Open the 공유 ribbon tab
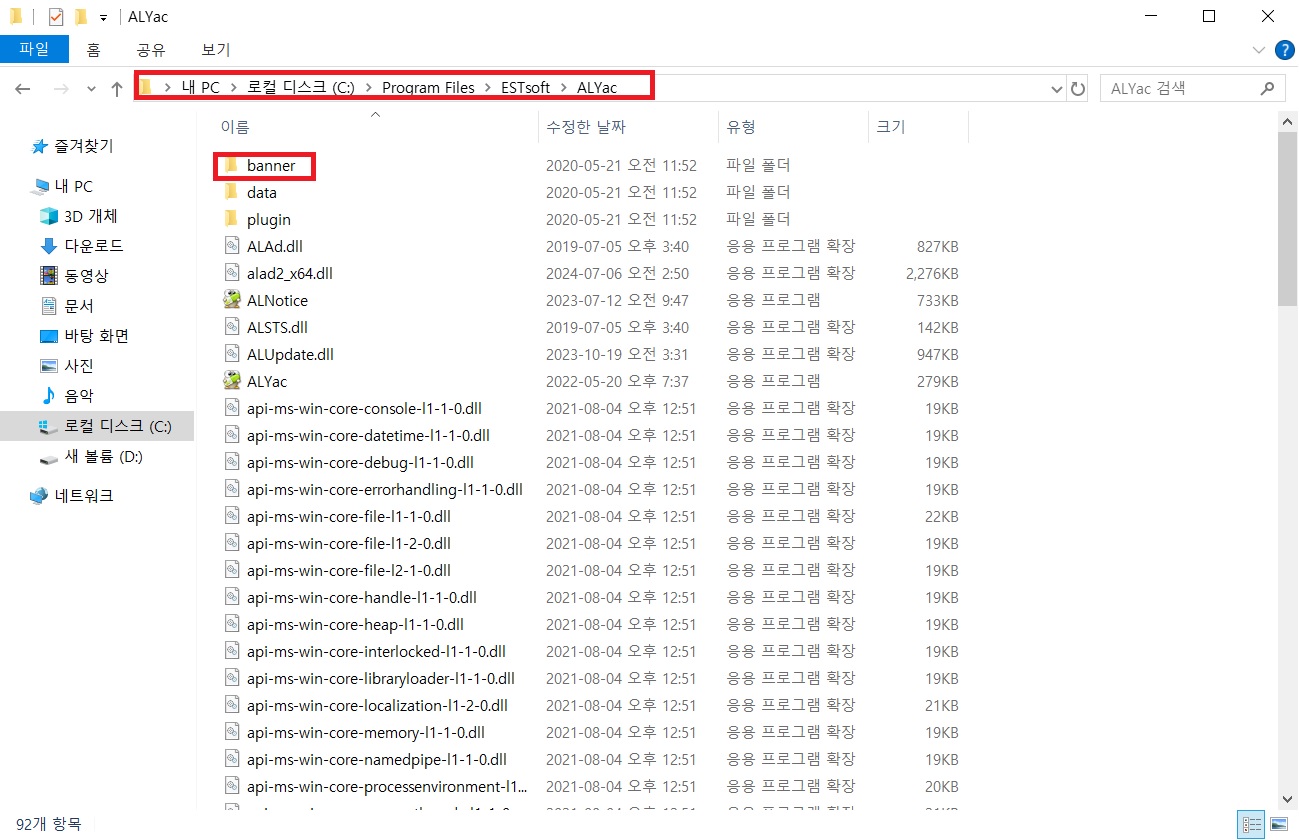 (151, 49)
